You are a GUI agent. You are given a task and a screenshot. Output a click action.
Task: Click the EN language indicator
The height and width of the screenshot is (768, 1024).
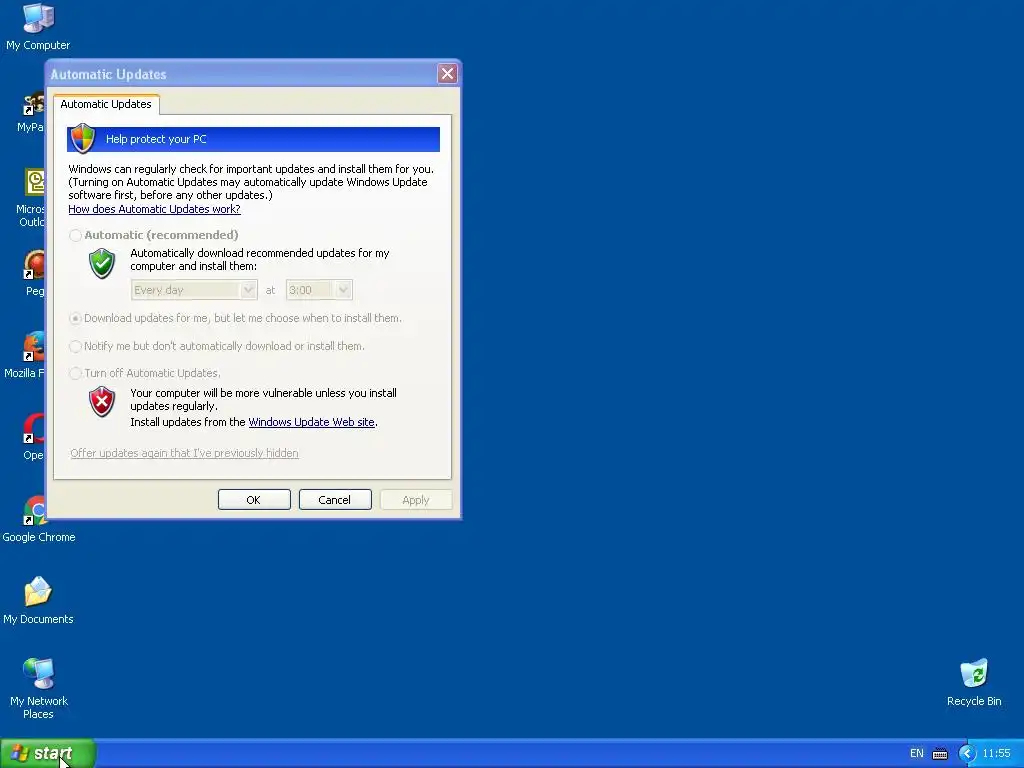[x=917, y=754]
